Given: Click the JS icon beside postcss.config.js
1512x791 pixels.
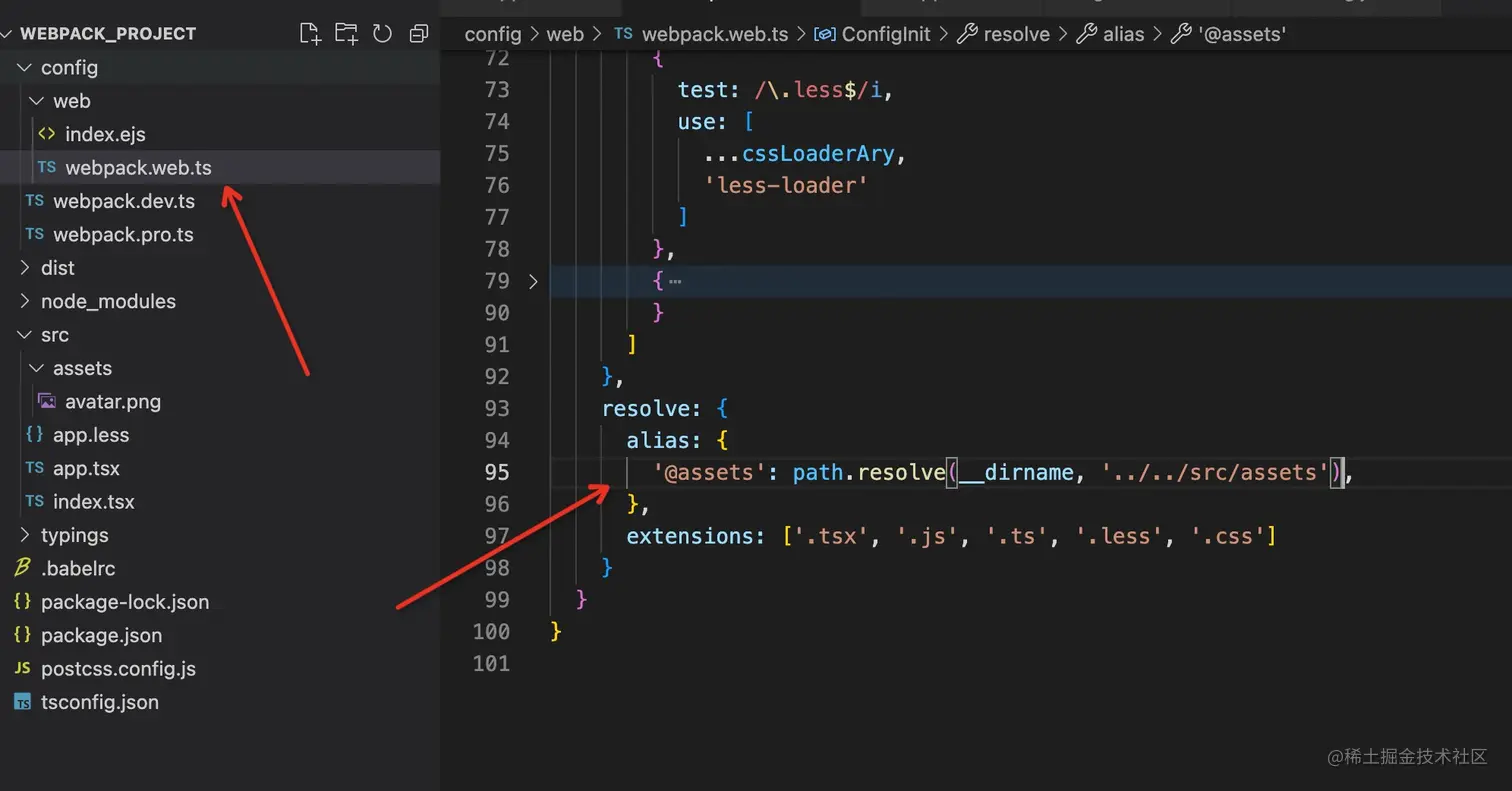Looking at the screenshot, I should coord(22,668).
